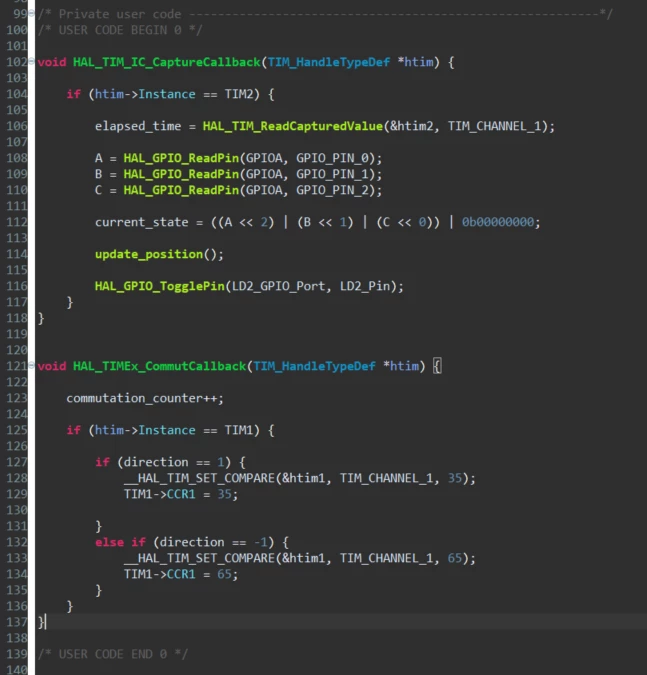Viewport: 647px width, 675px height.
Task: Click the TIM1 identifier on line 125
Action: (239, 430)
